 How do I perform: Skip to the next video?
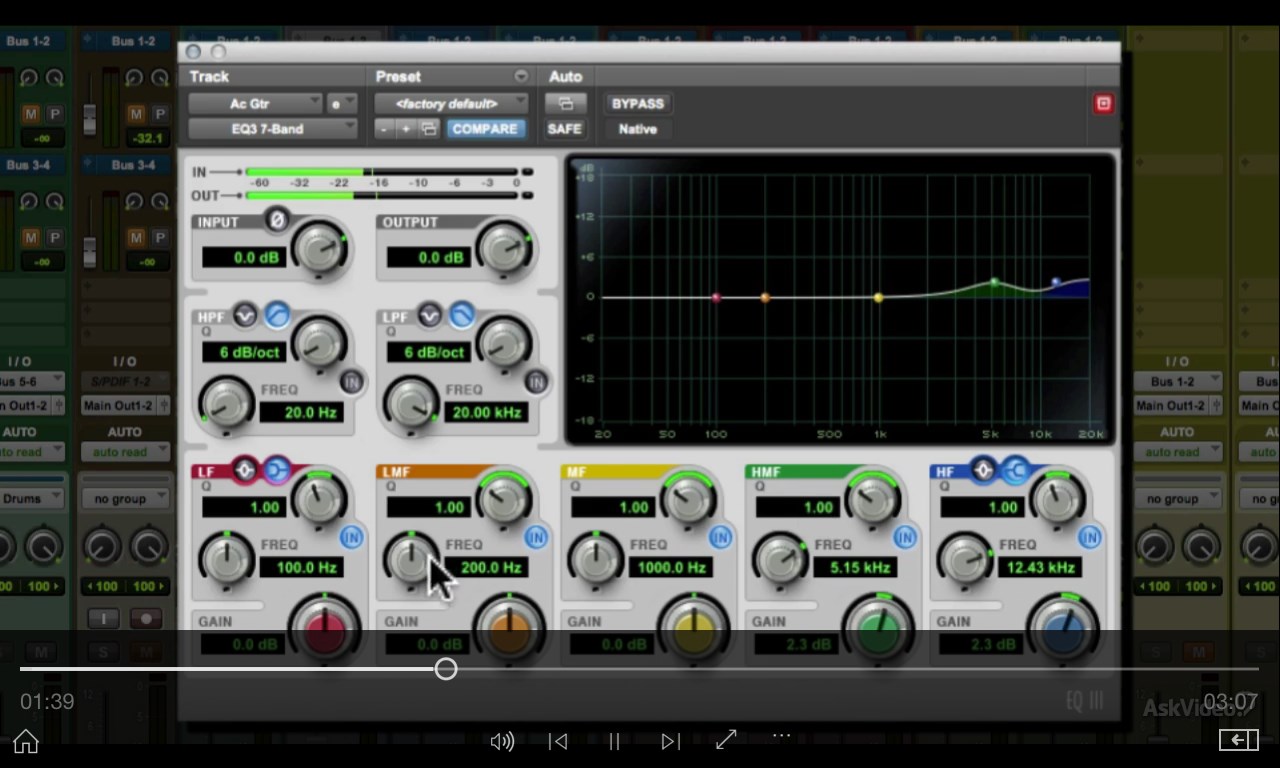(x=670, y=741)
